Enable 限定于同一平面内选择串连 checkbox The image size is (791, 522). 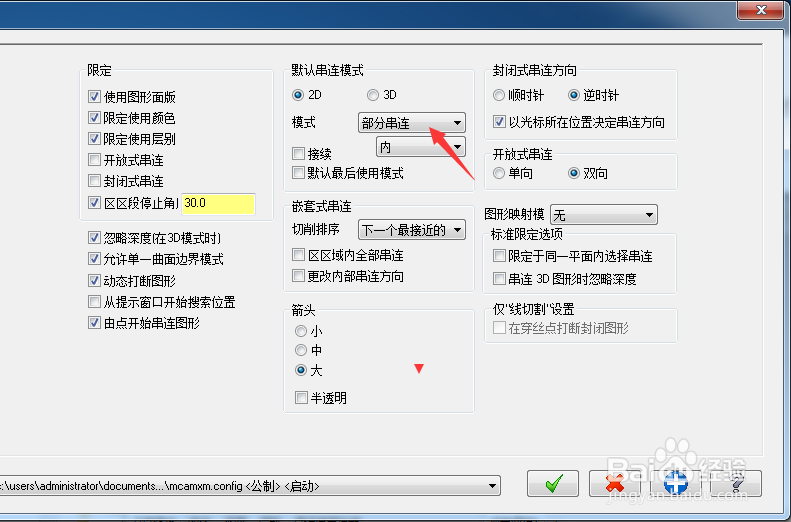pos(499,256)
